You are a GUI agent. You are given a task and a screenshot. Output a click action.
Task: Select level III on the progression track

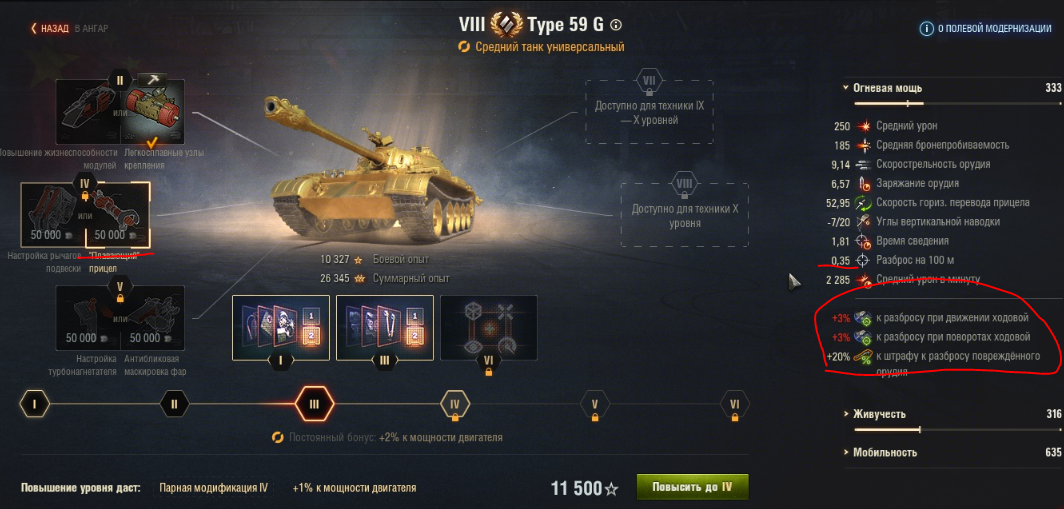(x=314, y=404)
